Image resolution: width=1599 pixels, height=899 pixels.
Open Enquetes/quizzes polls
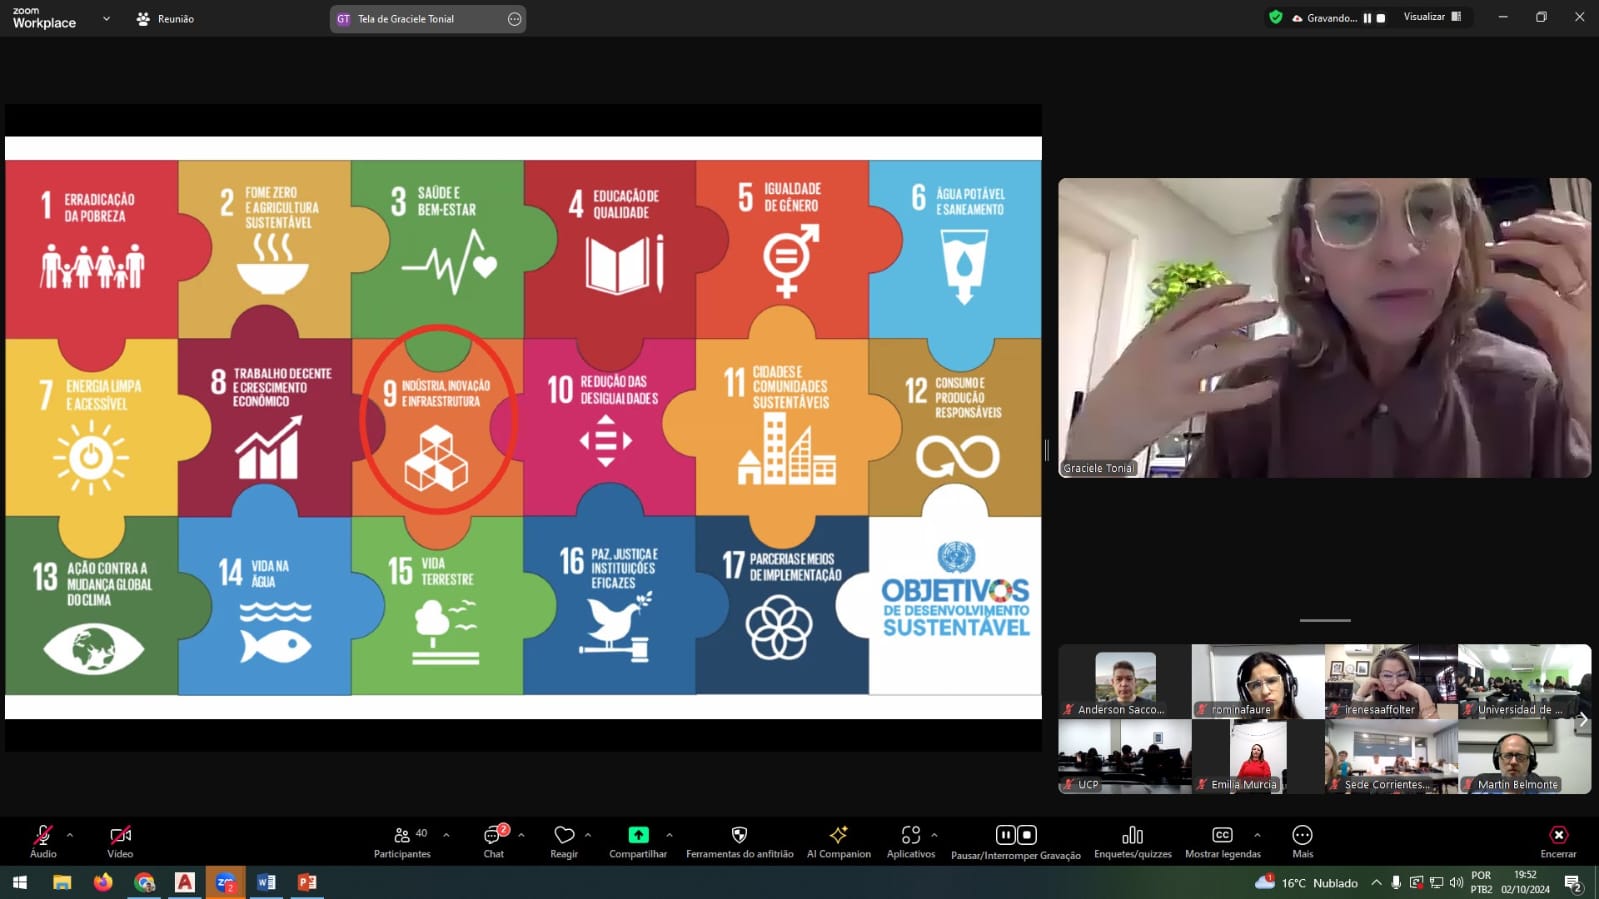point(1132,836)
